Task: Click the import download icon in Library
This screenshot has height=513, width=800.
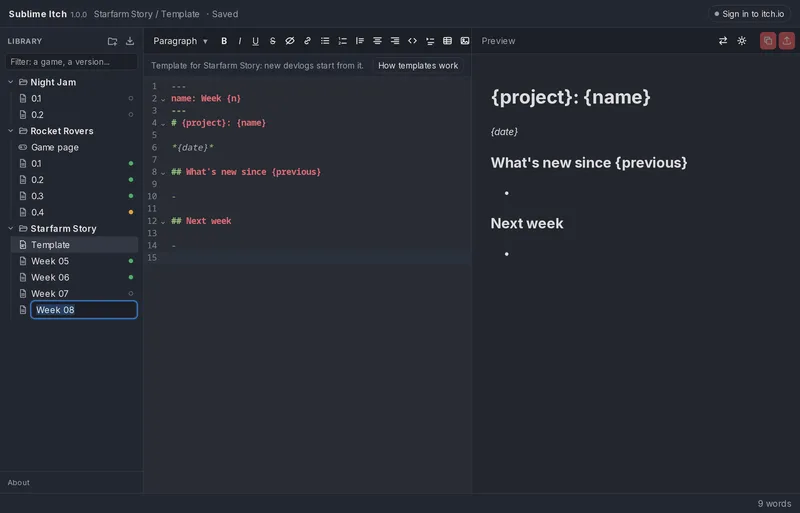Action: [130, 41]
